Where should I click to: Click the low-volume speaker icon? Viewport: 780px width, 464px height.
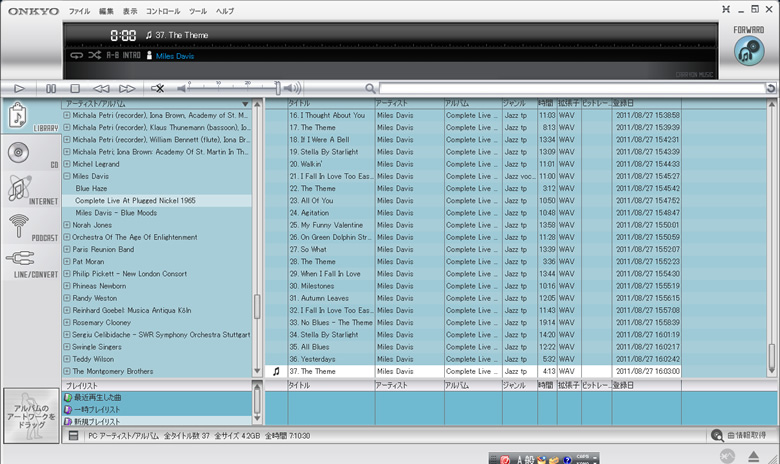click(182, 89)
